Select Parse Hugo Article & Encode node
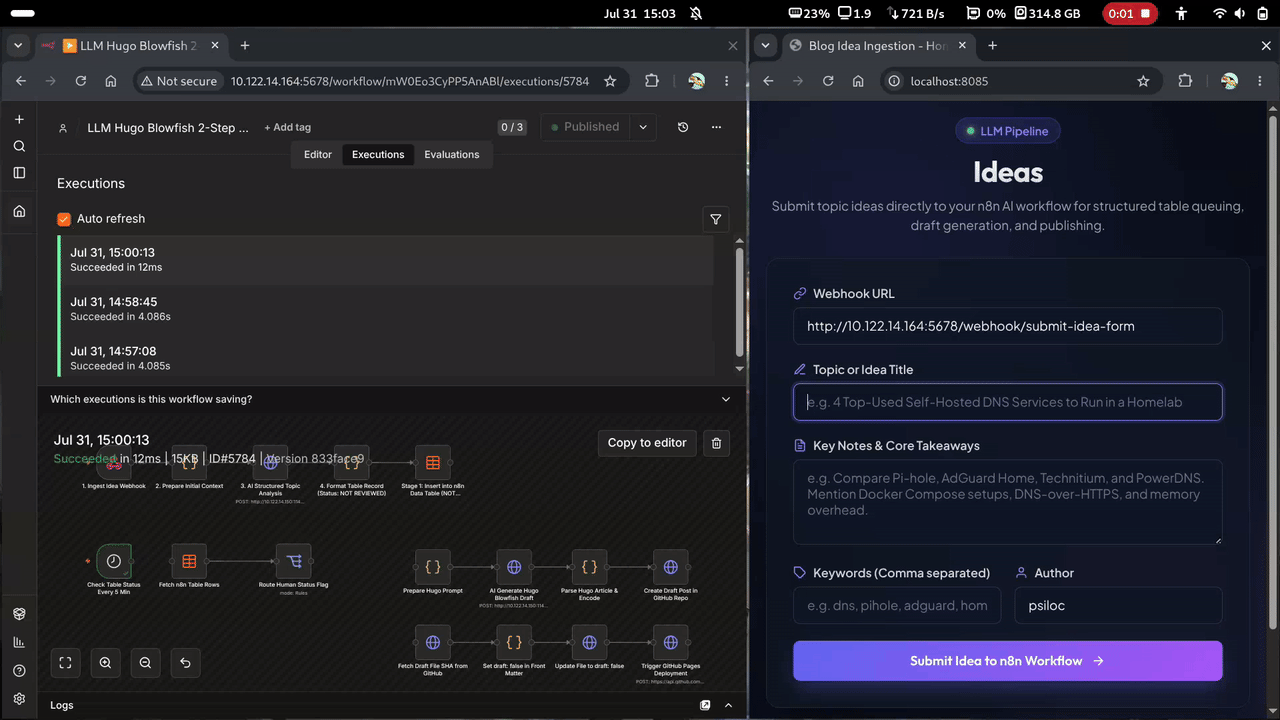This screenshot has height=720, width=1280. (x=589, y=567)
